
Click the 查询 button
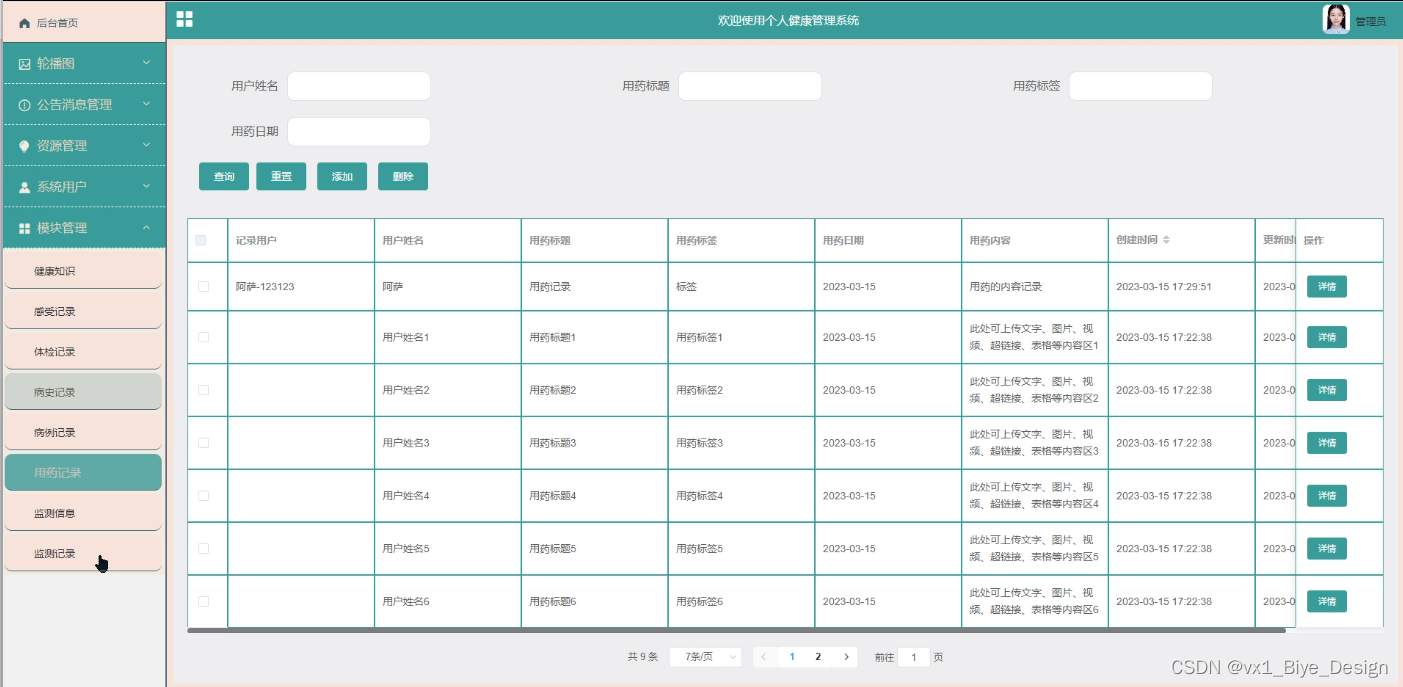pyautogui.click(x=224, y=176)
